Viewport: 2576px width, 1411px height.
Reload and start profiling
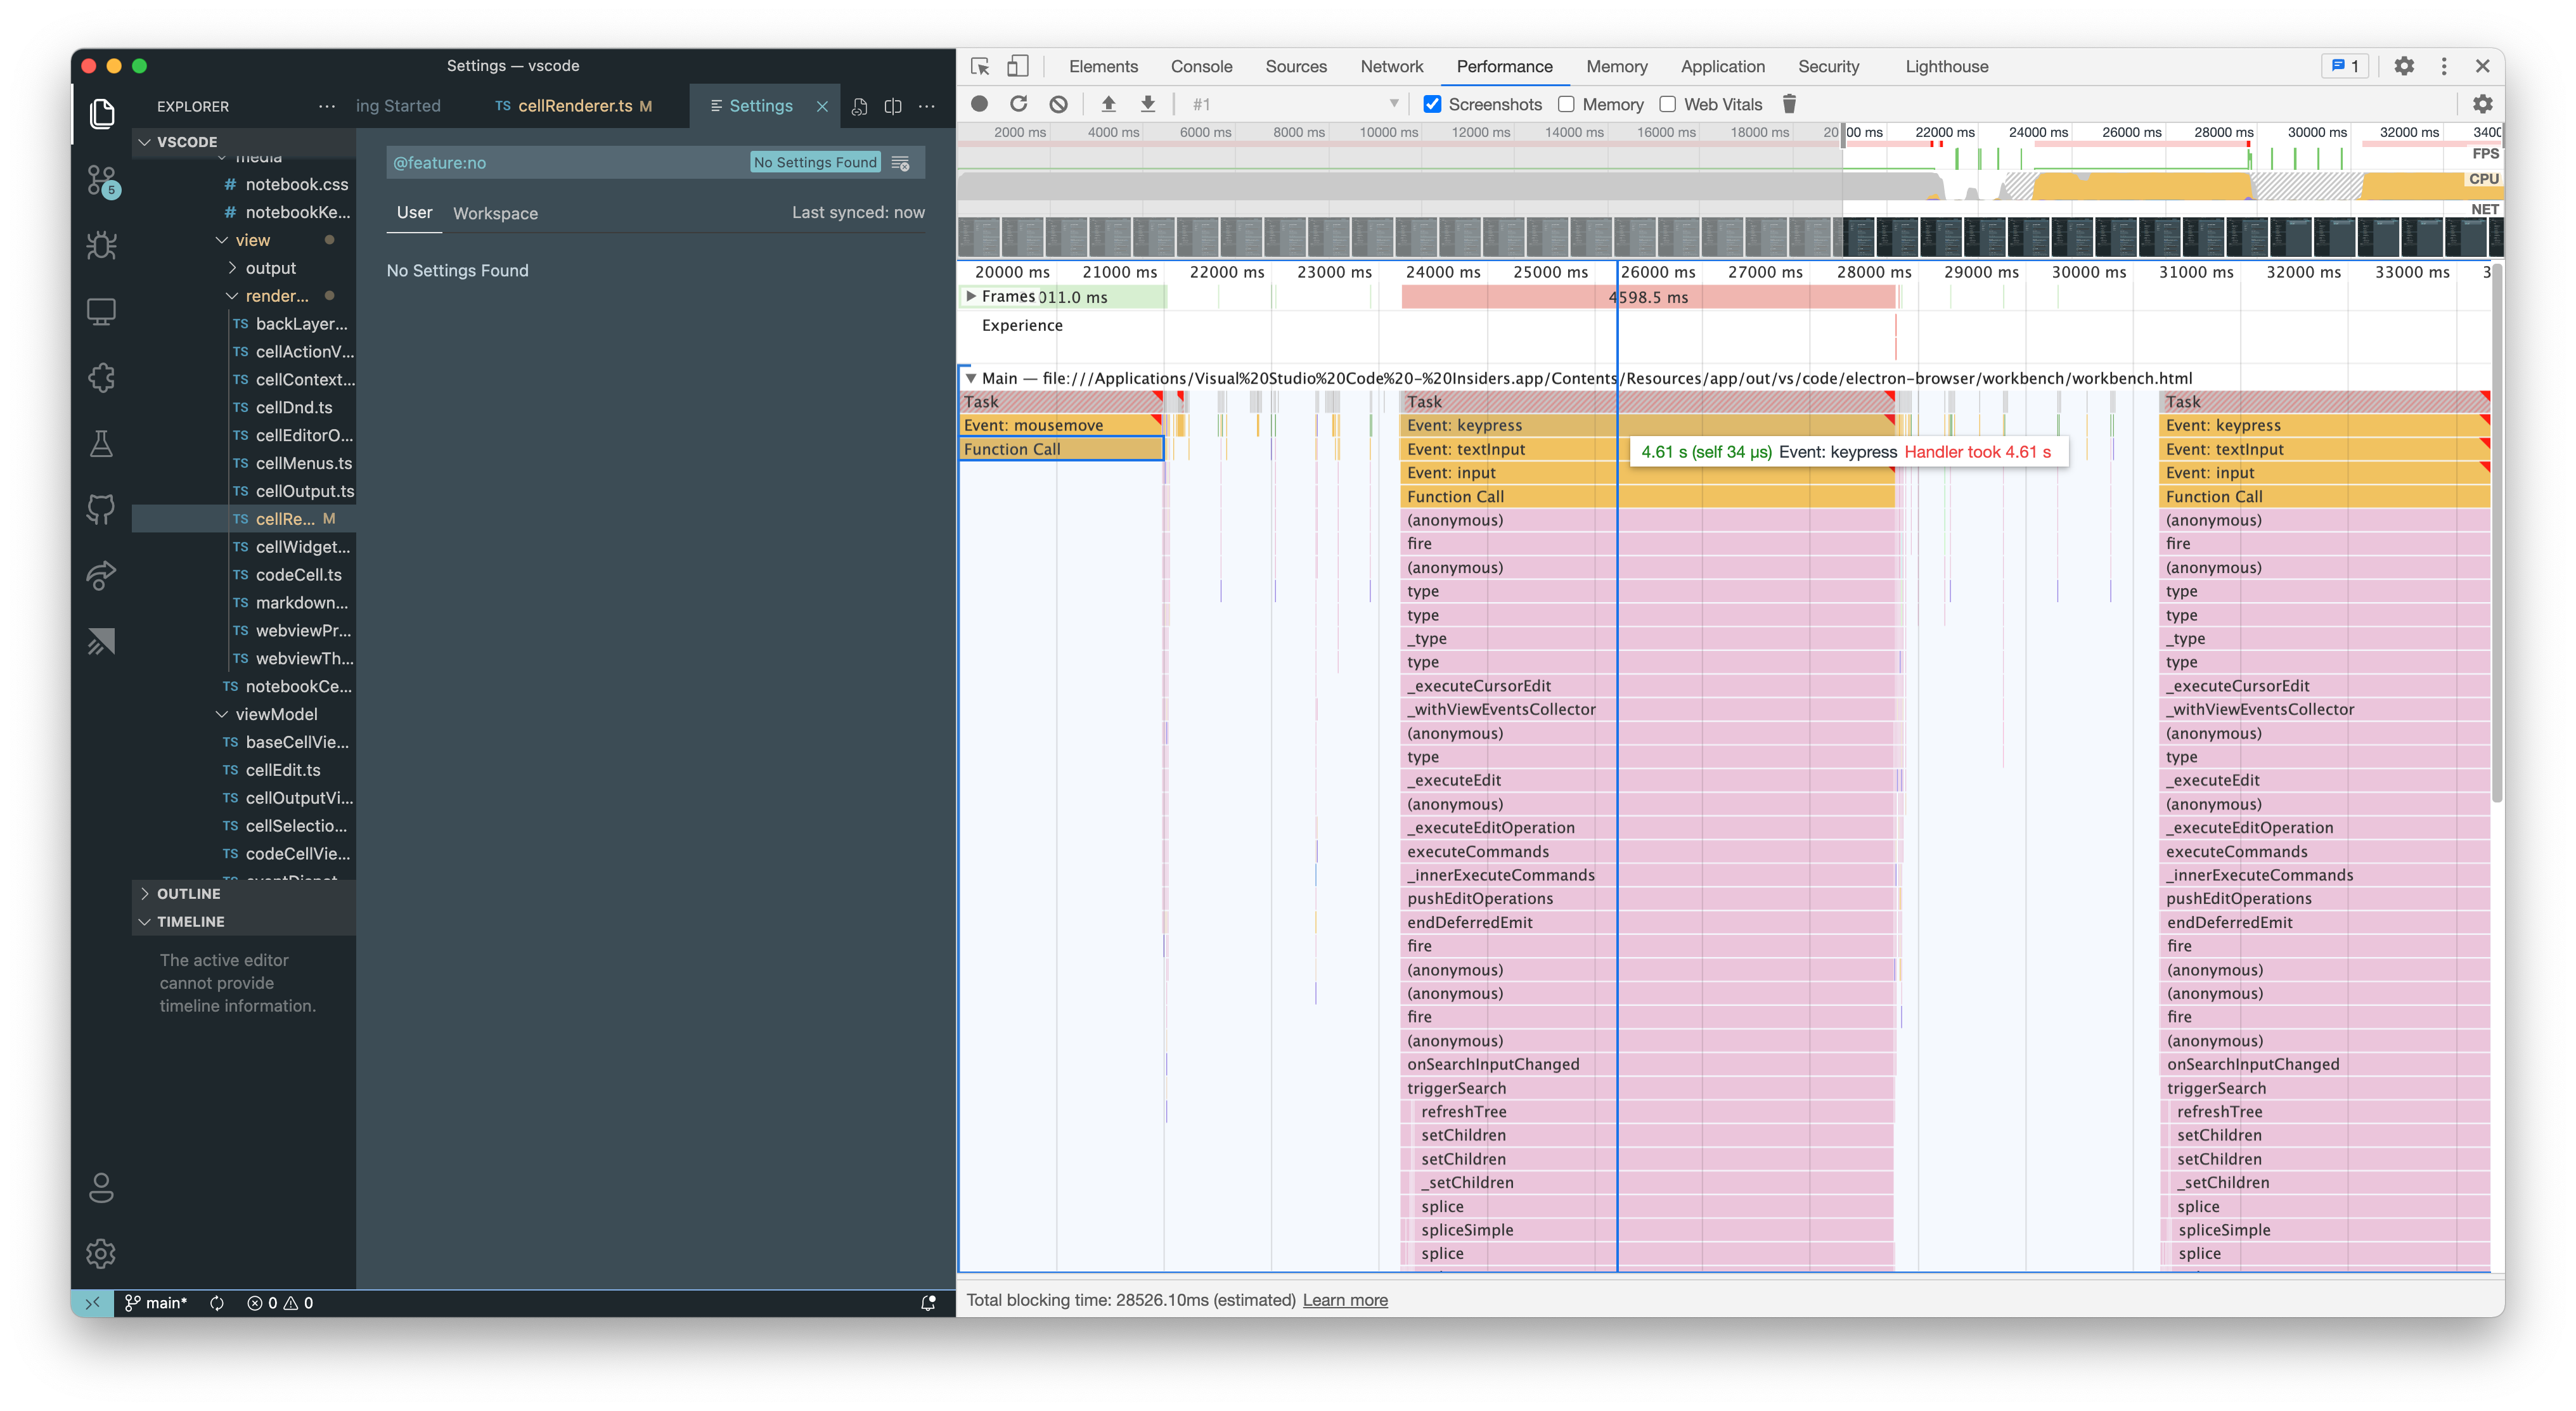point(1019,104)
